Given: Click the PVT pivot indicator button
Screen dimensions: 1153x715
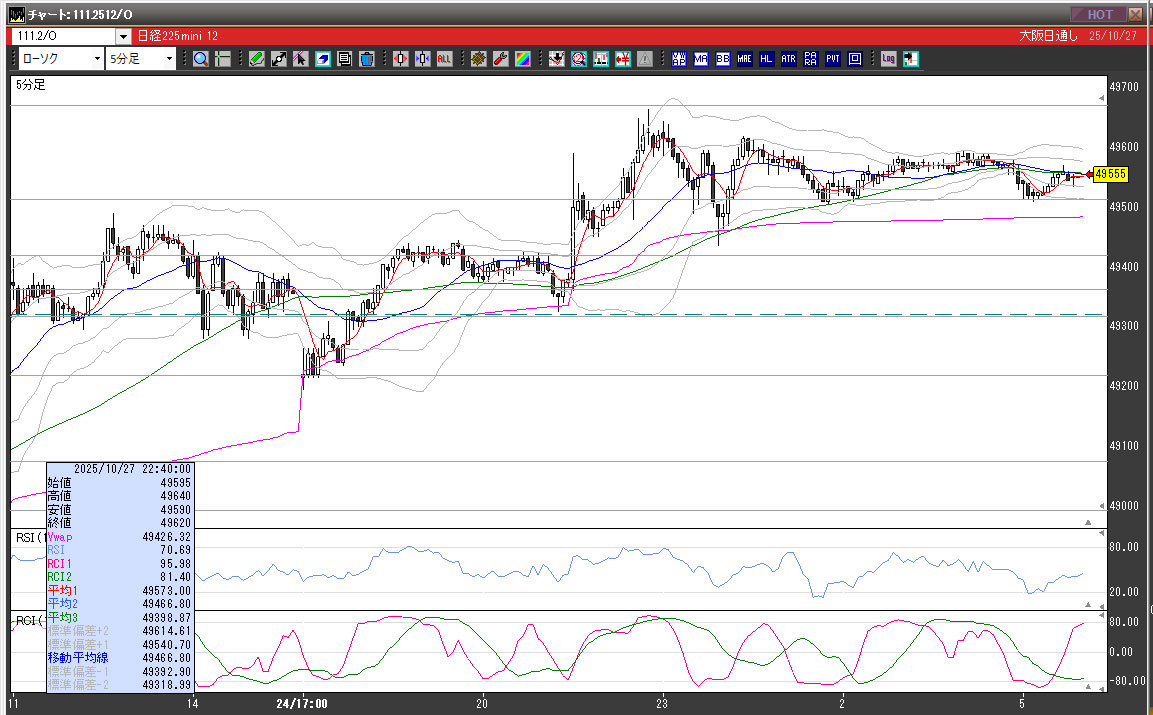Looking at the screenshot, I should (833, 59).
